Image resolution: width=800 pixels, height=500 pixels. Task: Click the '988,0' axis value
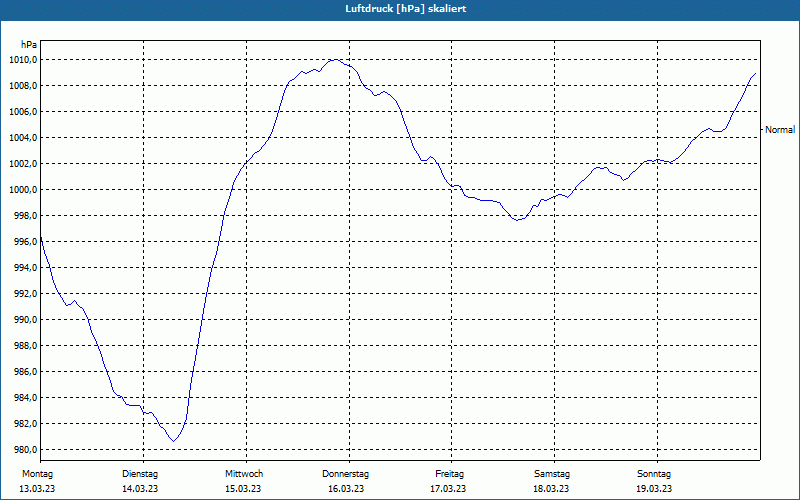coord(25,346)
